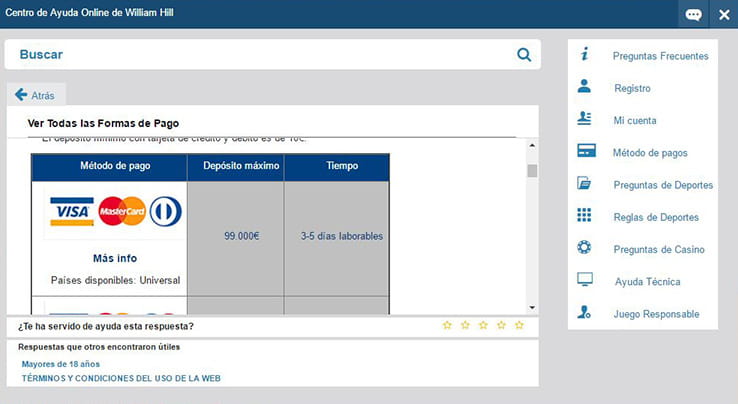Rate the answer one star
This screenshot has height=404, width=738.
(447, 325)
